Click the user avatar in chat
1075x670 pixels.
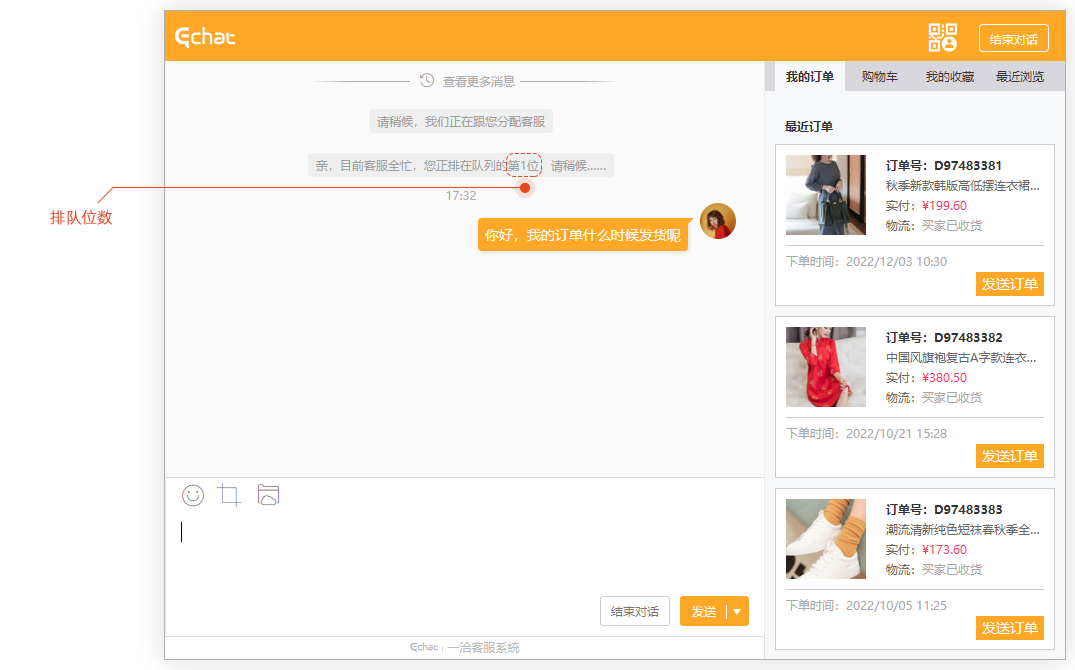click(x=717, y=221)
